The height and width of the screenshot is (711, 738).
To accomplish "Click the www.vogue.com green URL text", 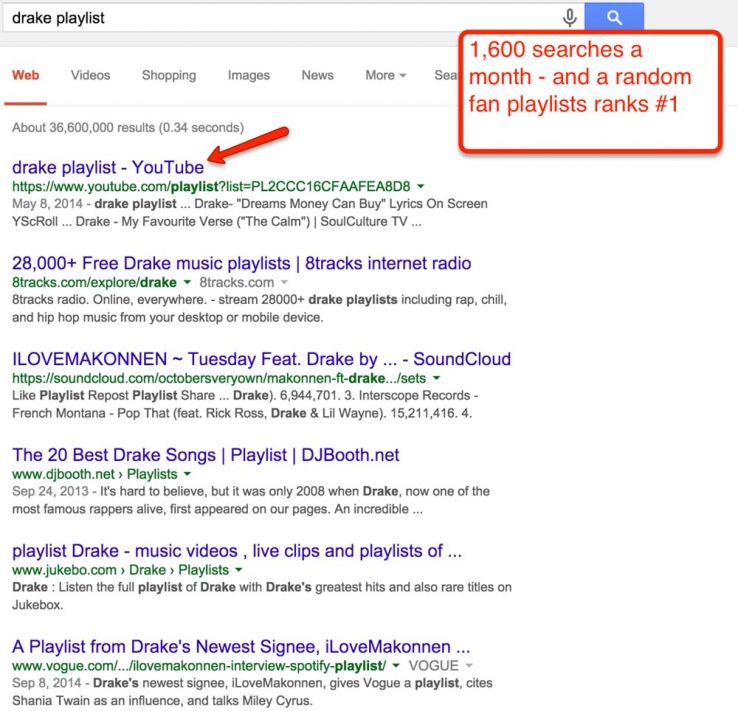I will 199,666.
